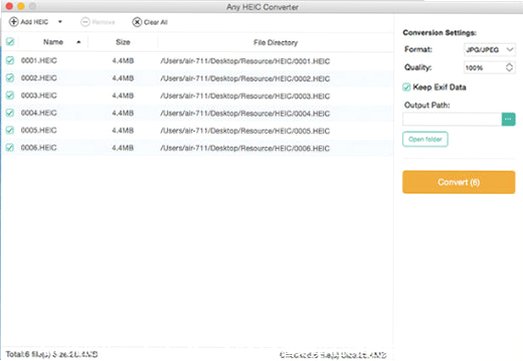Adjust the Quality 100% stepper

(x=509, y=67)
